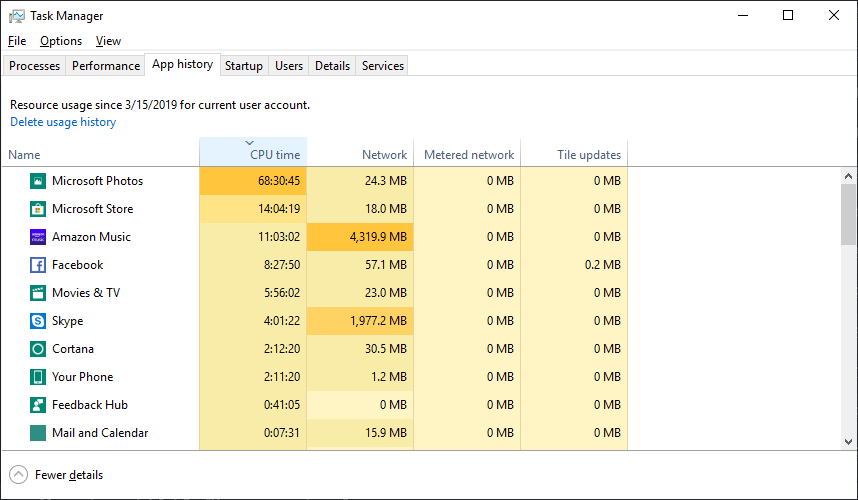858x500 pixels.
Task: Switch to the Processes tab
Action: 34,66
